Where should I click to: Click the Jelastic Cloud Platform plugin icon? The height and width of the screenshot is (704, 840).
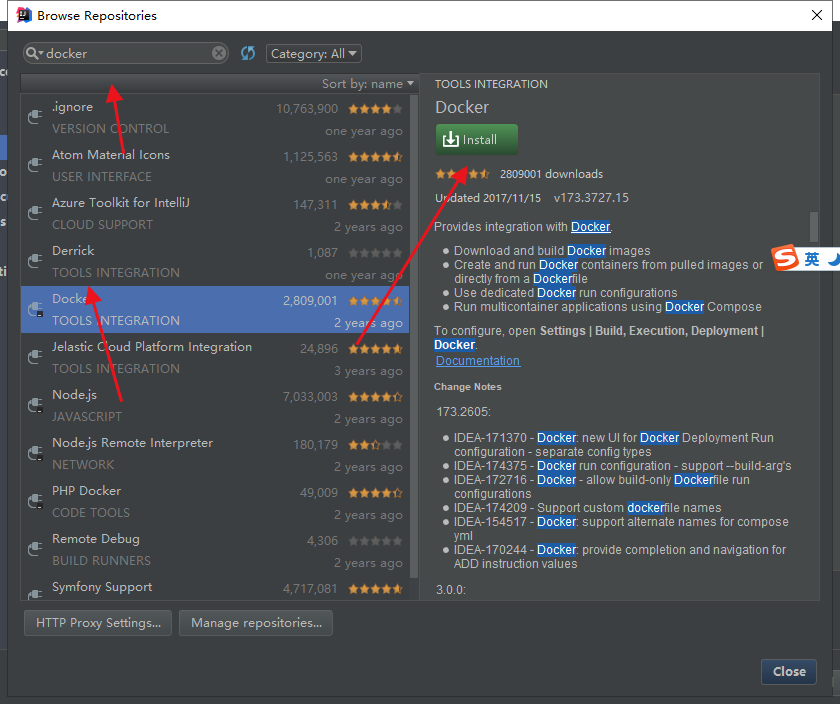tap(35, 356)
